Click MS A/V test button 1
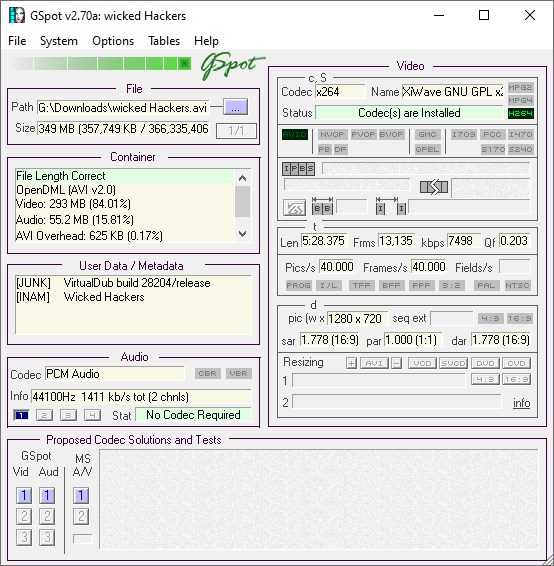 coord(81,496)
